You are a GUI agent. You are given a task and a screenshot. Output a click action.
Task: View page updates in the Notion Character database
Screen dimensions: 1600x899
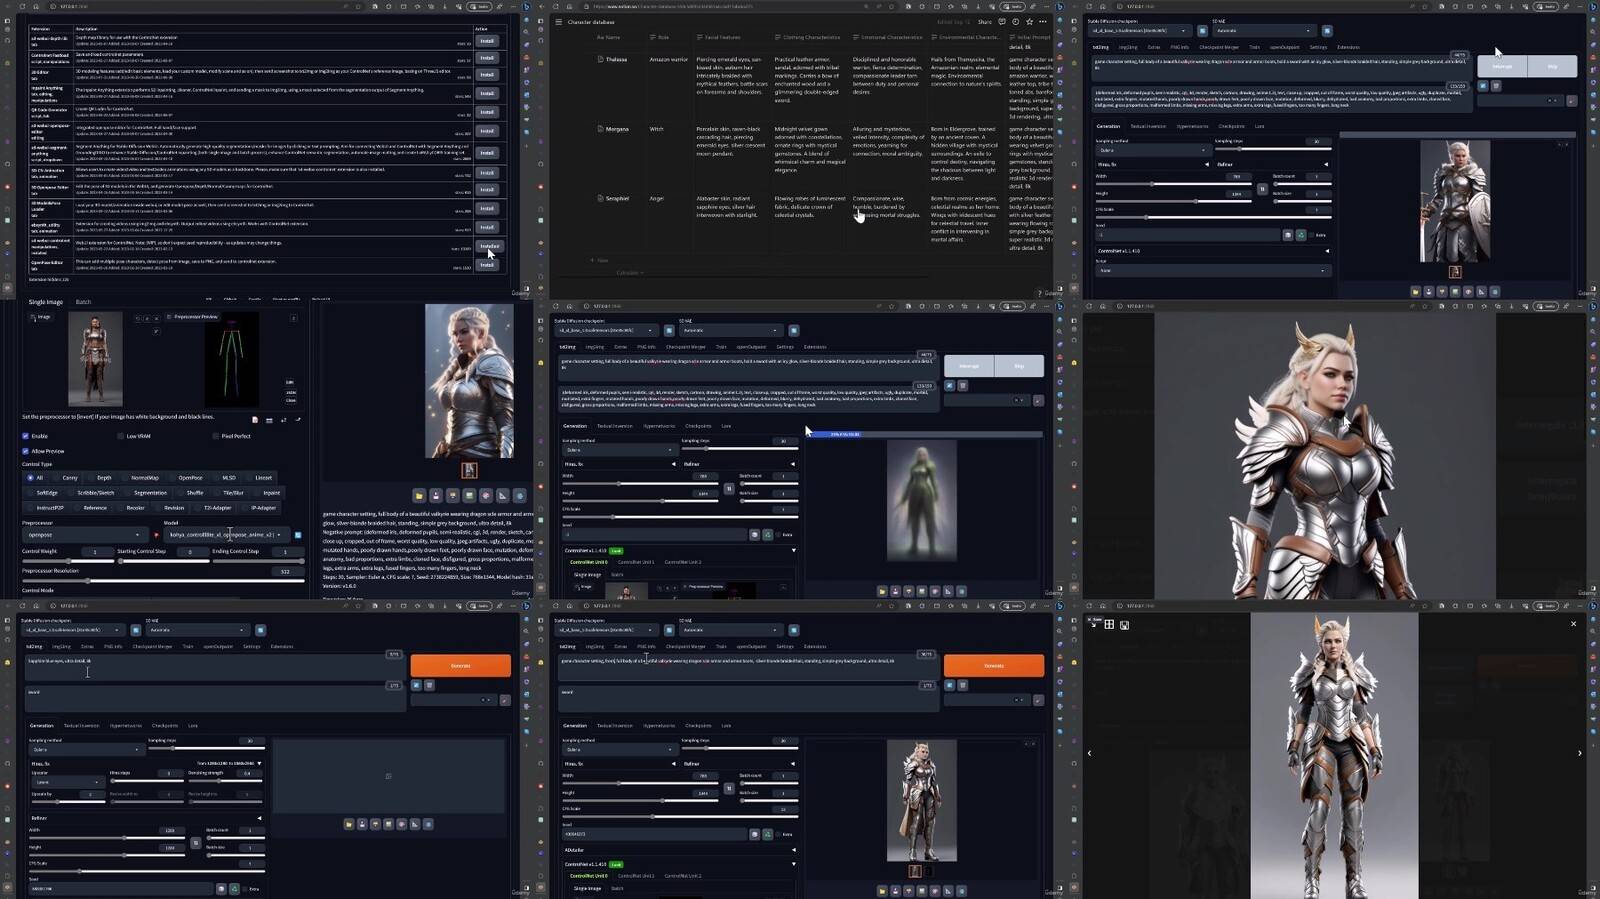(1015, 21)
